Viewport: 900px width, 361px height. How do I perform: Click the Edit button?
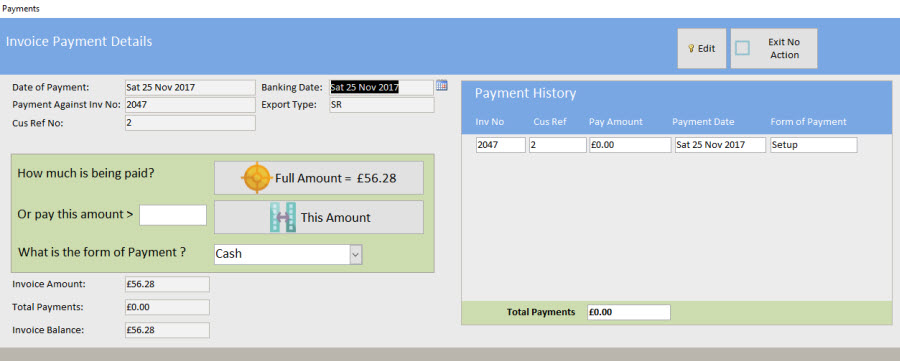pyautogui.click(x=701, y=49)
